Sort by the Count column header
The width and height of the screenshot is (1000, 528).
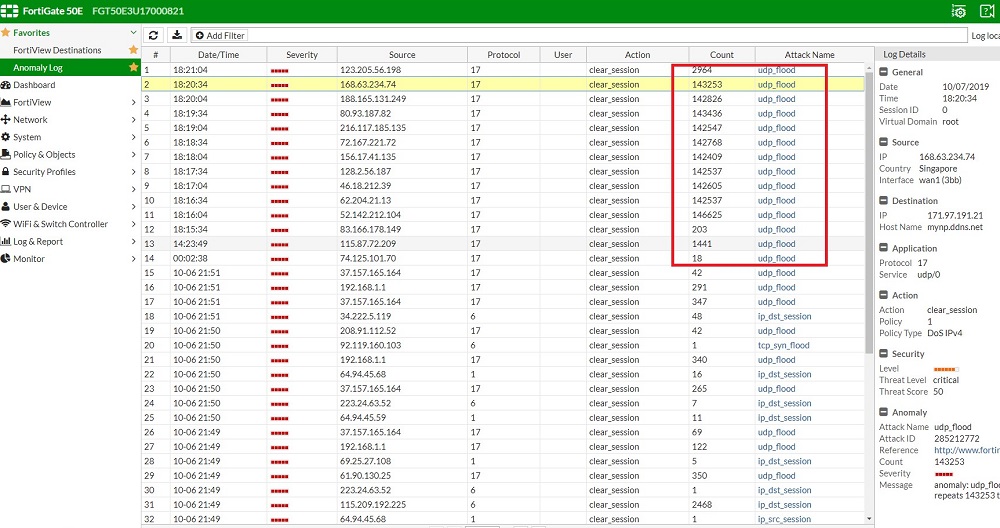[x=721, y=55]
